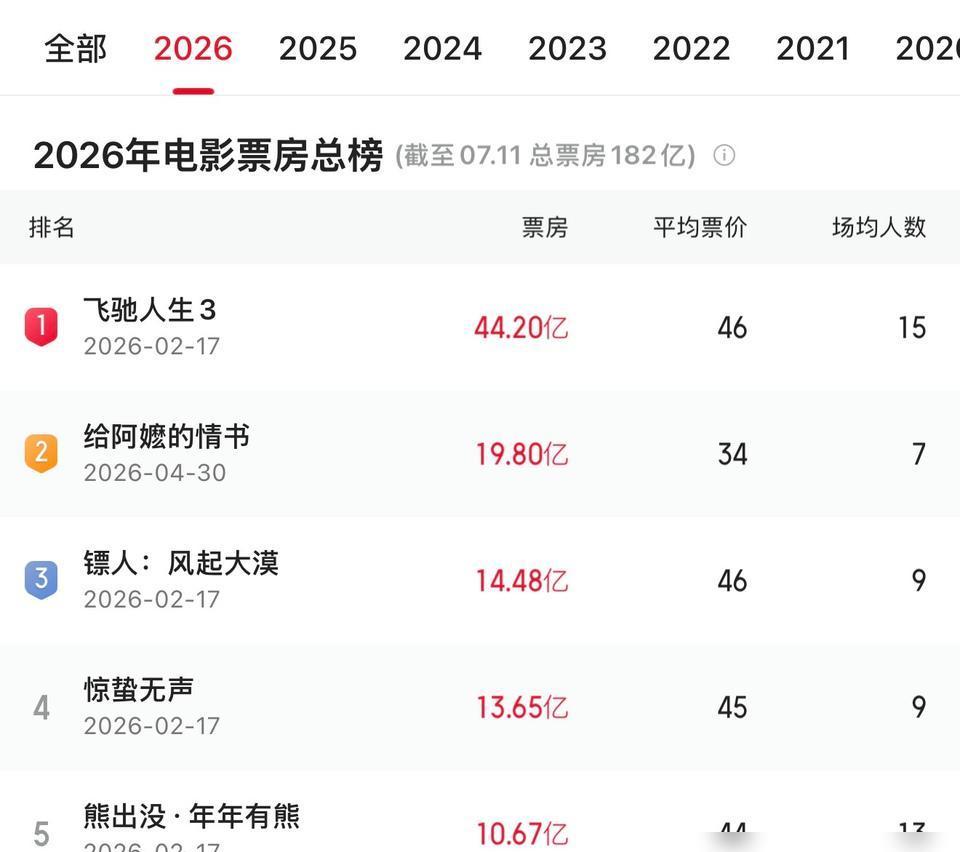This screenshot has width=960, height=852.
Task: Open the info icon beside total box office
Action: click(x=724, y=155)
